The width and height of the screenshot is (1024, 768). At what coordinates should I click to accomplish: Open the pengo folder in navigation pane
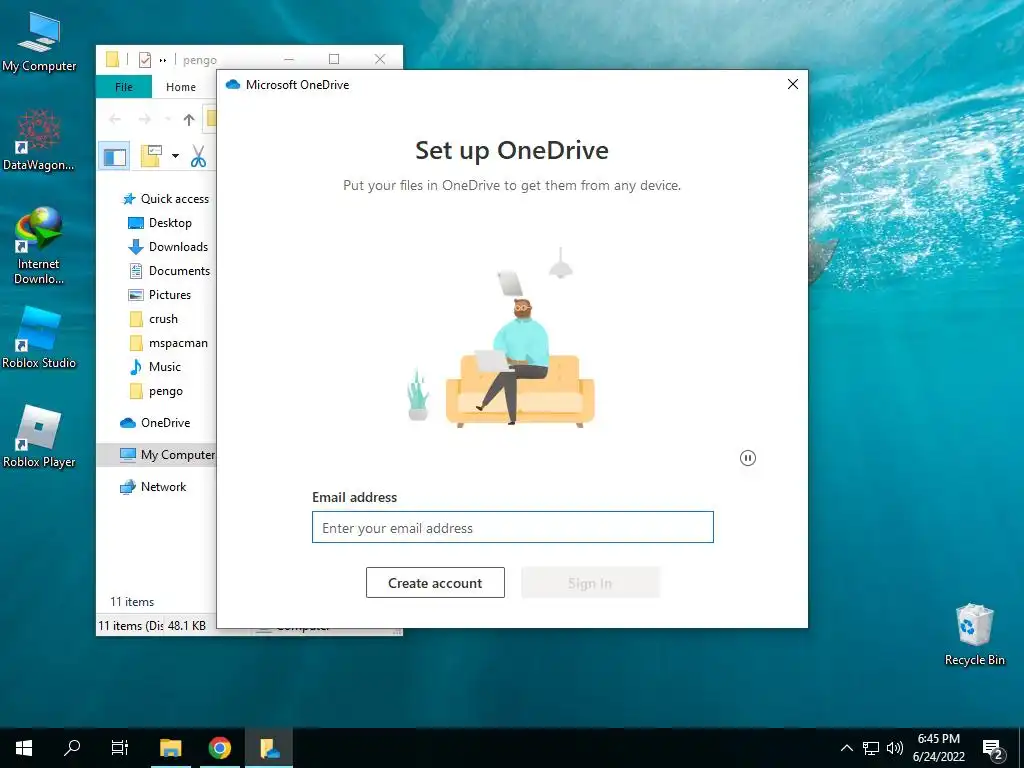coord(156,391)
